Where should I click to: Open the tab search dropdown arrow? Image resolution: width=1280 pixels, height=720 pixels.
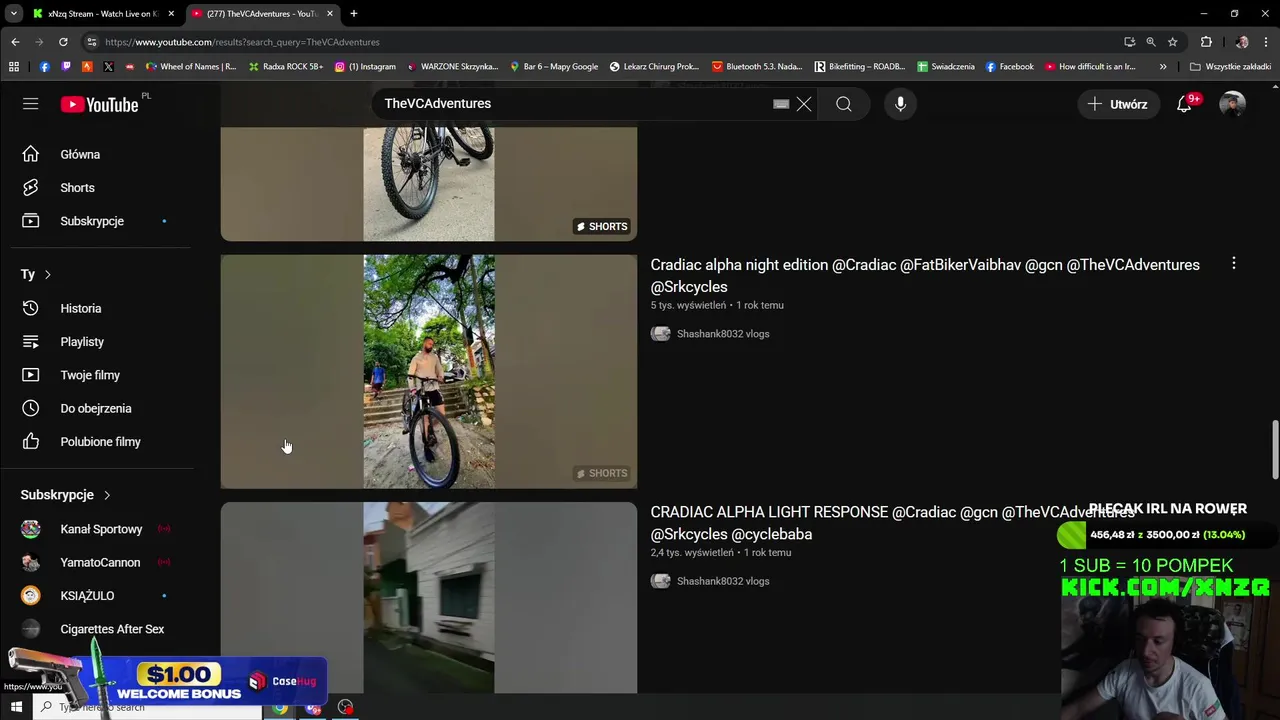click(x=13, y=14)
